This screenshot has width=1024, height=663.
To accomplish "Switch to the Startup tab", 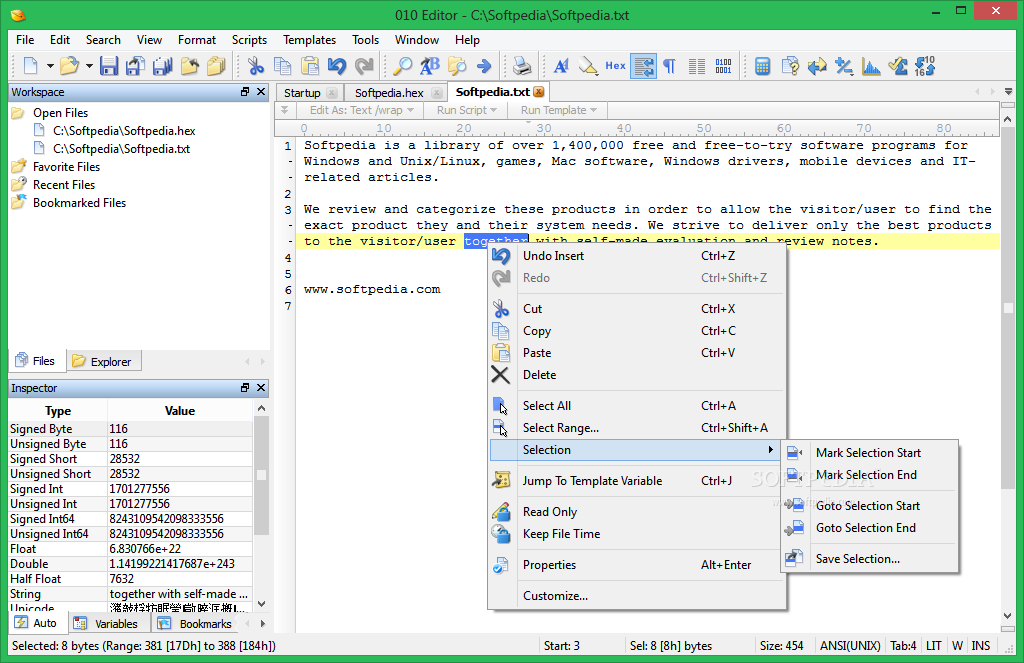I will click(302, 93).
